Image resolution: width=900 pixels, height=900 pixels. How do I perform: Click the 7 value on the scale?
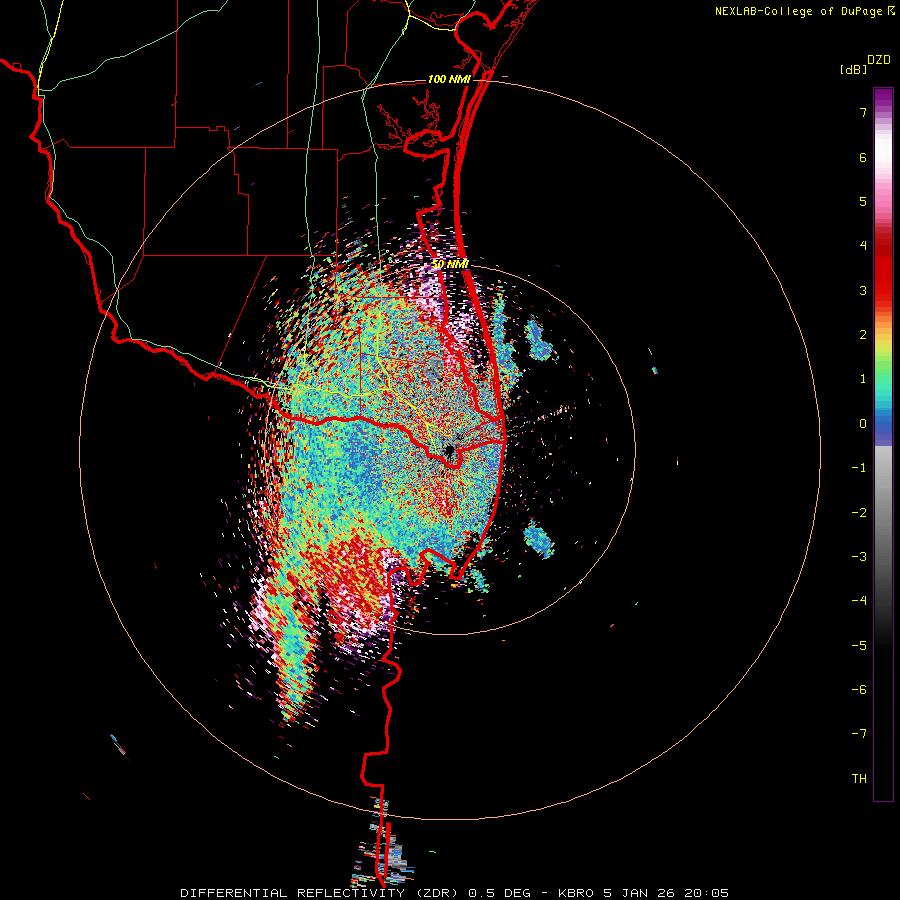[x=863, y=112]
